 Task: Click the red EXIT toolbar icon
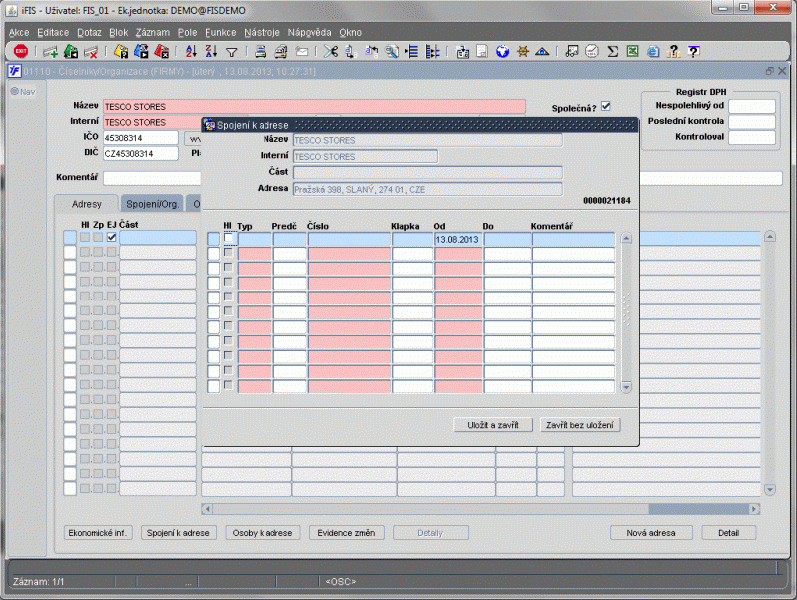pos(20,51)
